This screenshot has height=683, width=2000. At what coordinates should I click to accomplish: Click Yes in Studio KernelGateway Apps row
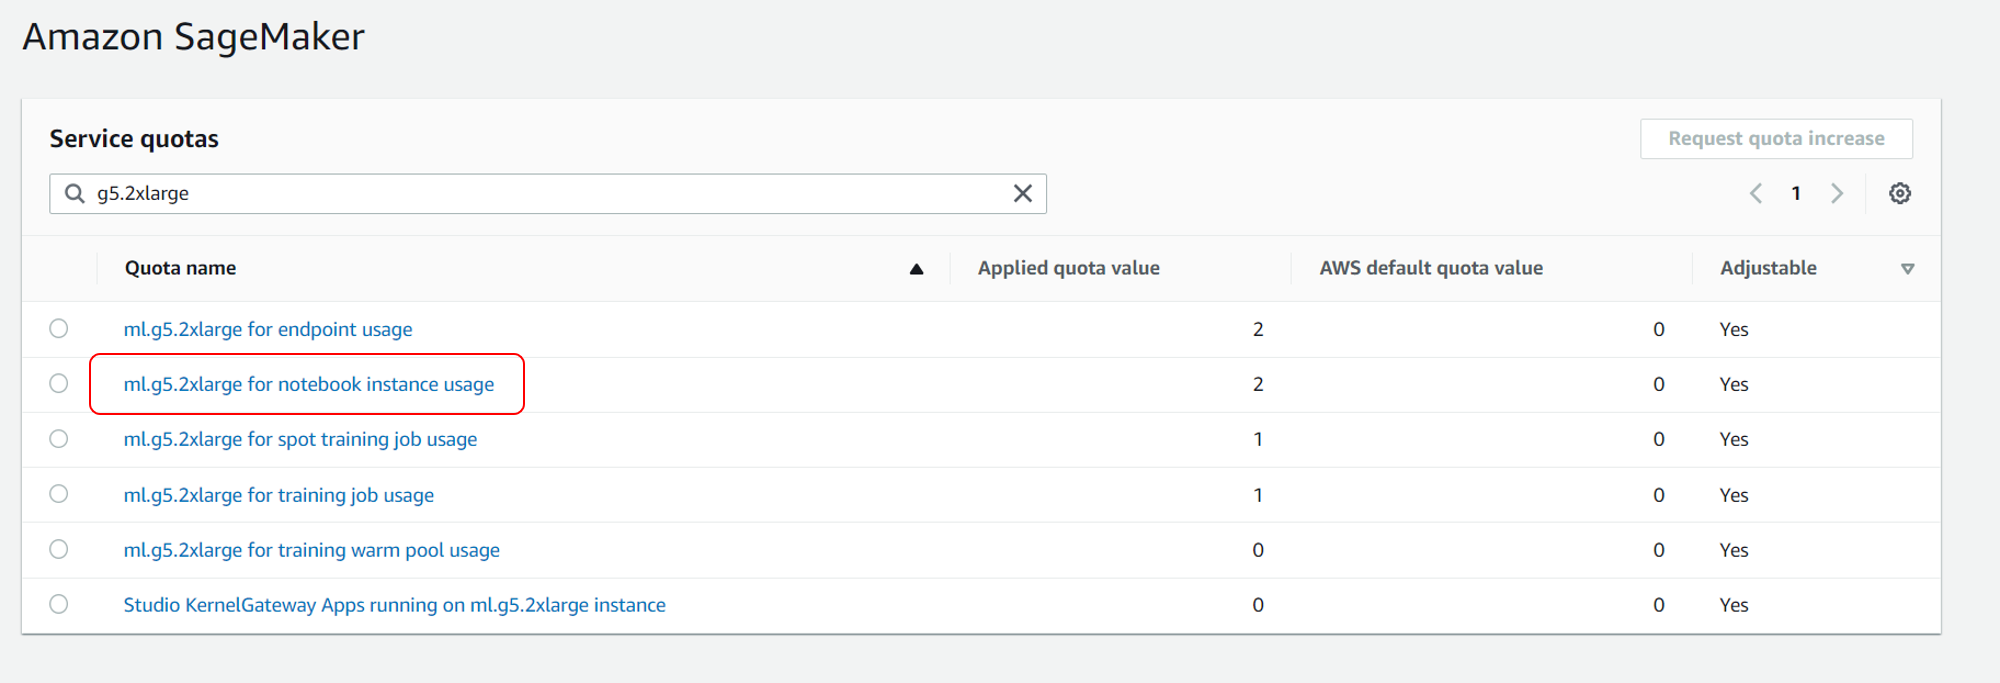(x=1734, y=605)
